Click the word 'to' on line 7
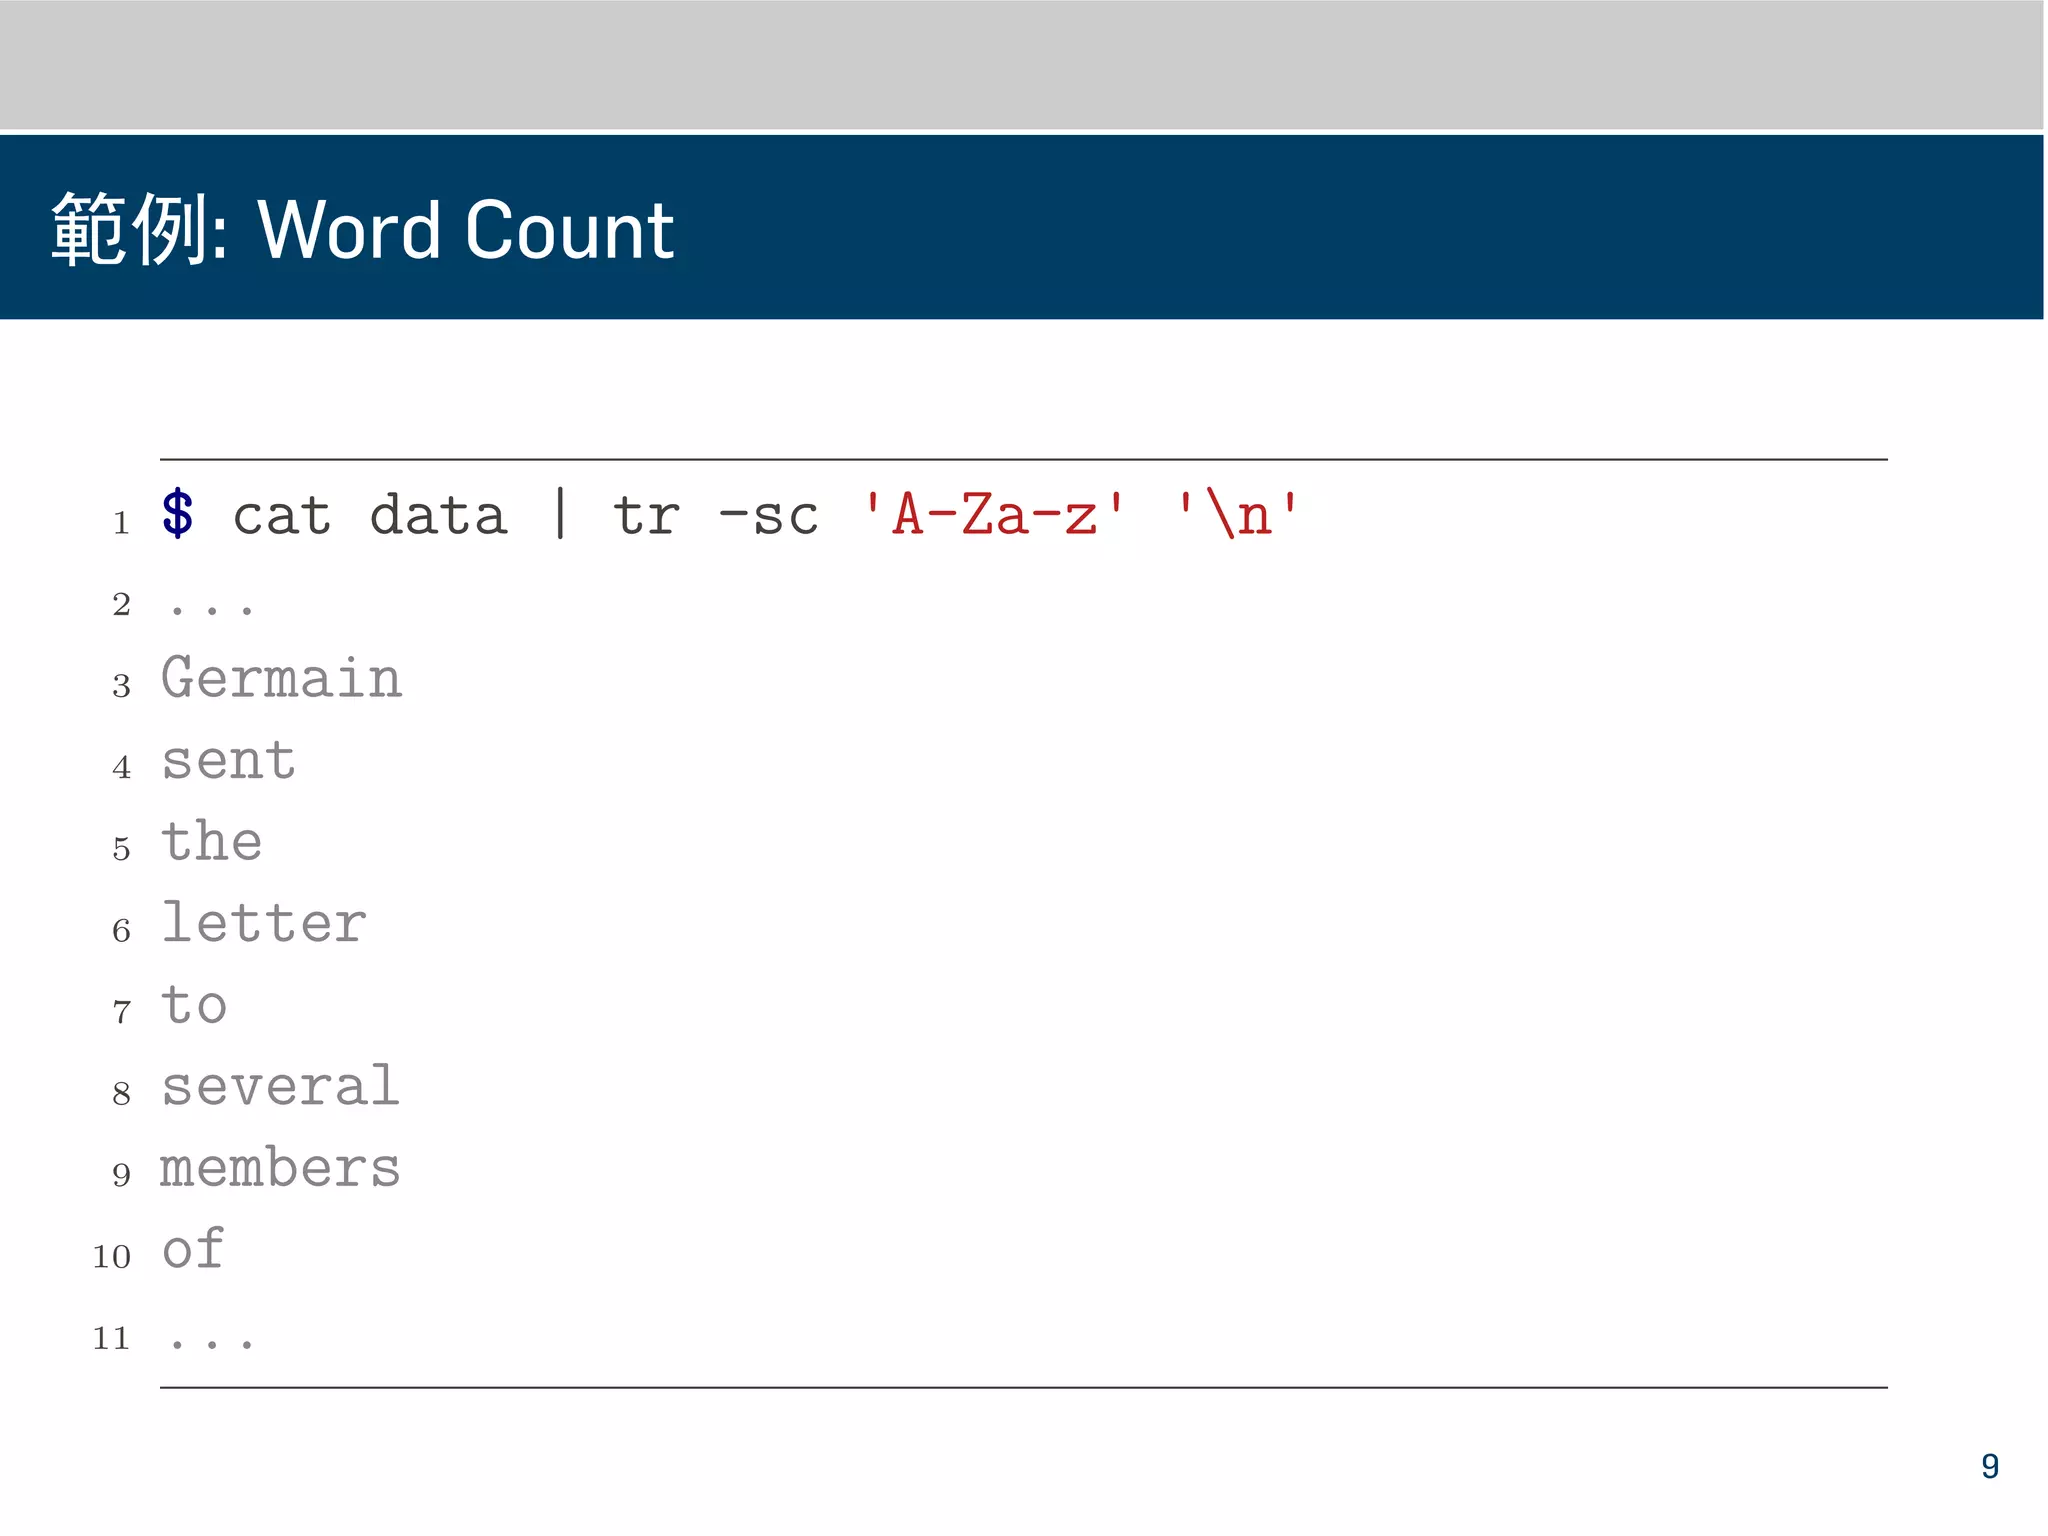Screen dimensions: 2048x1536 (194, 1005)
